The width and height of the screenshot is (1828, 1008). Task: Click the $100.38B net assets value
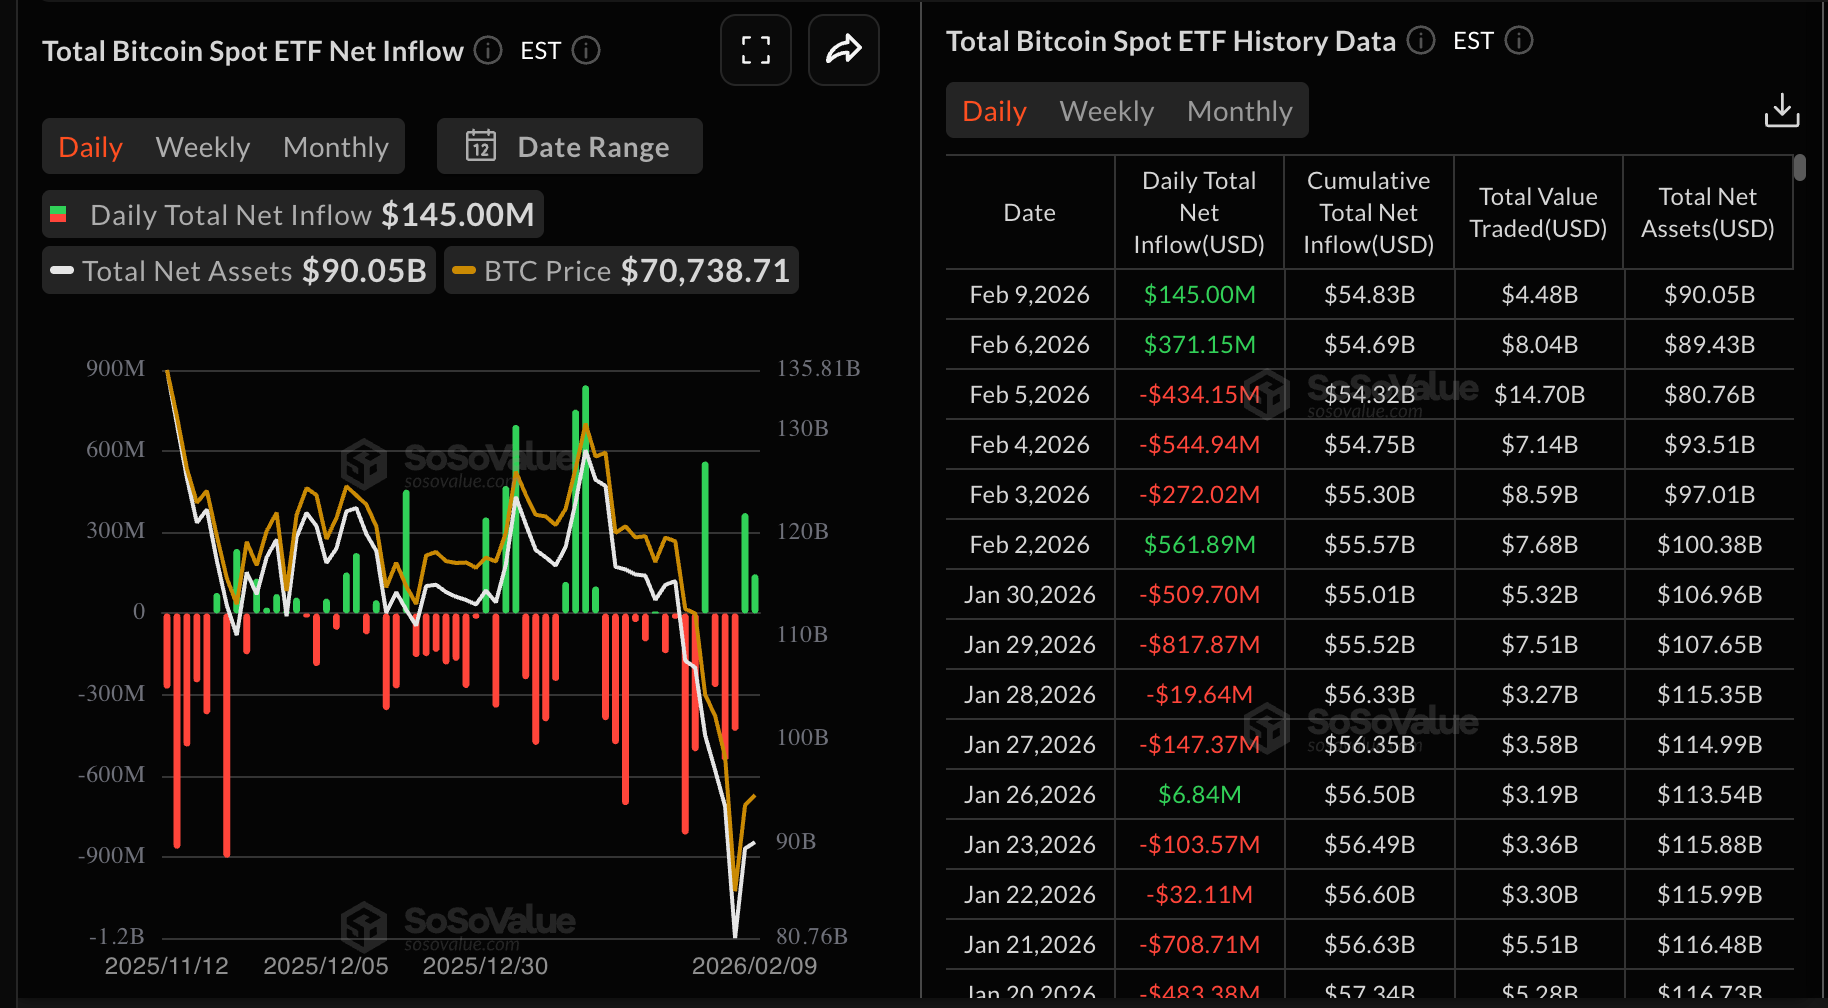click(1710, 544)
